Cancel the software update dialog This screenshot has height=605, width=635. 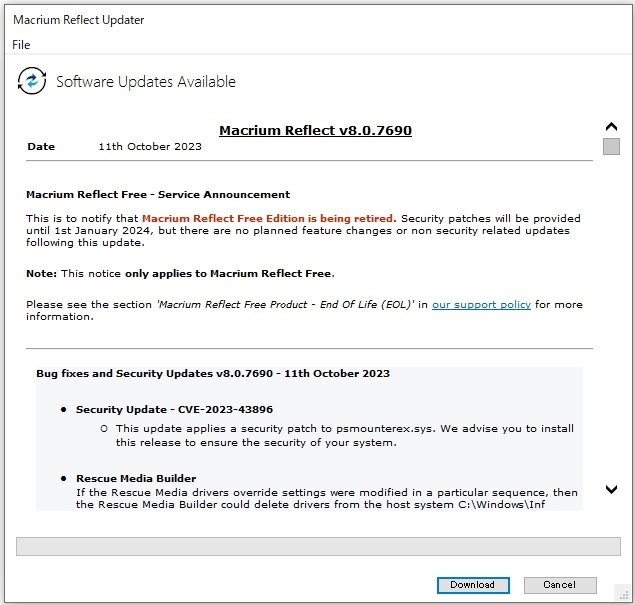(x=560, y=585)
